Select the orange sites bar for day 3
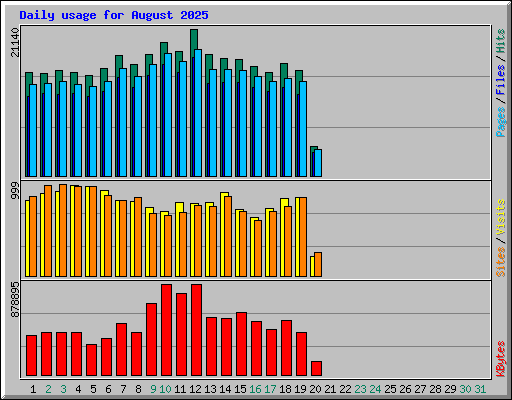The width and height of the screenshot is (512, 400). [x=63, y=230]
